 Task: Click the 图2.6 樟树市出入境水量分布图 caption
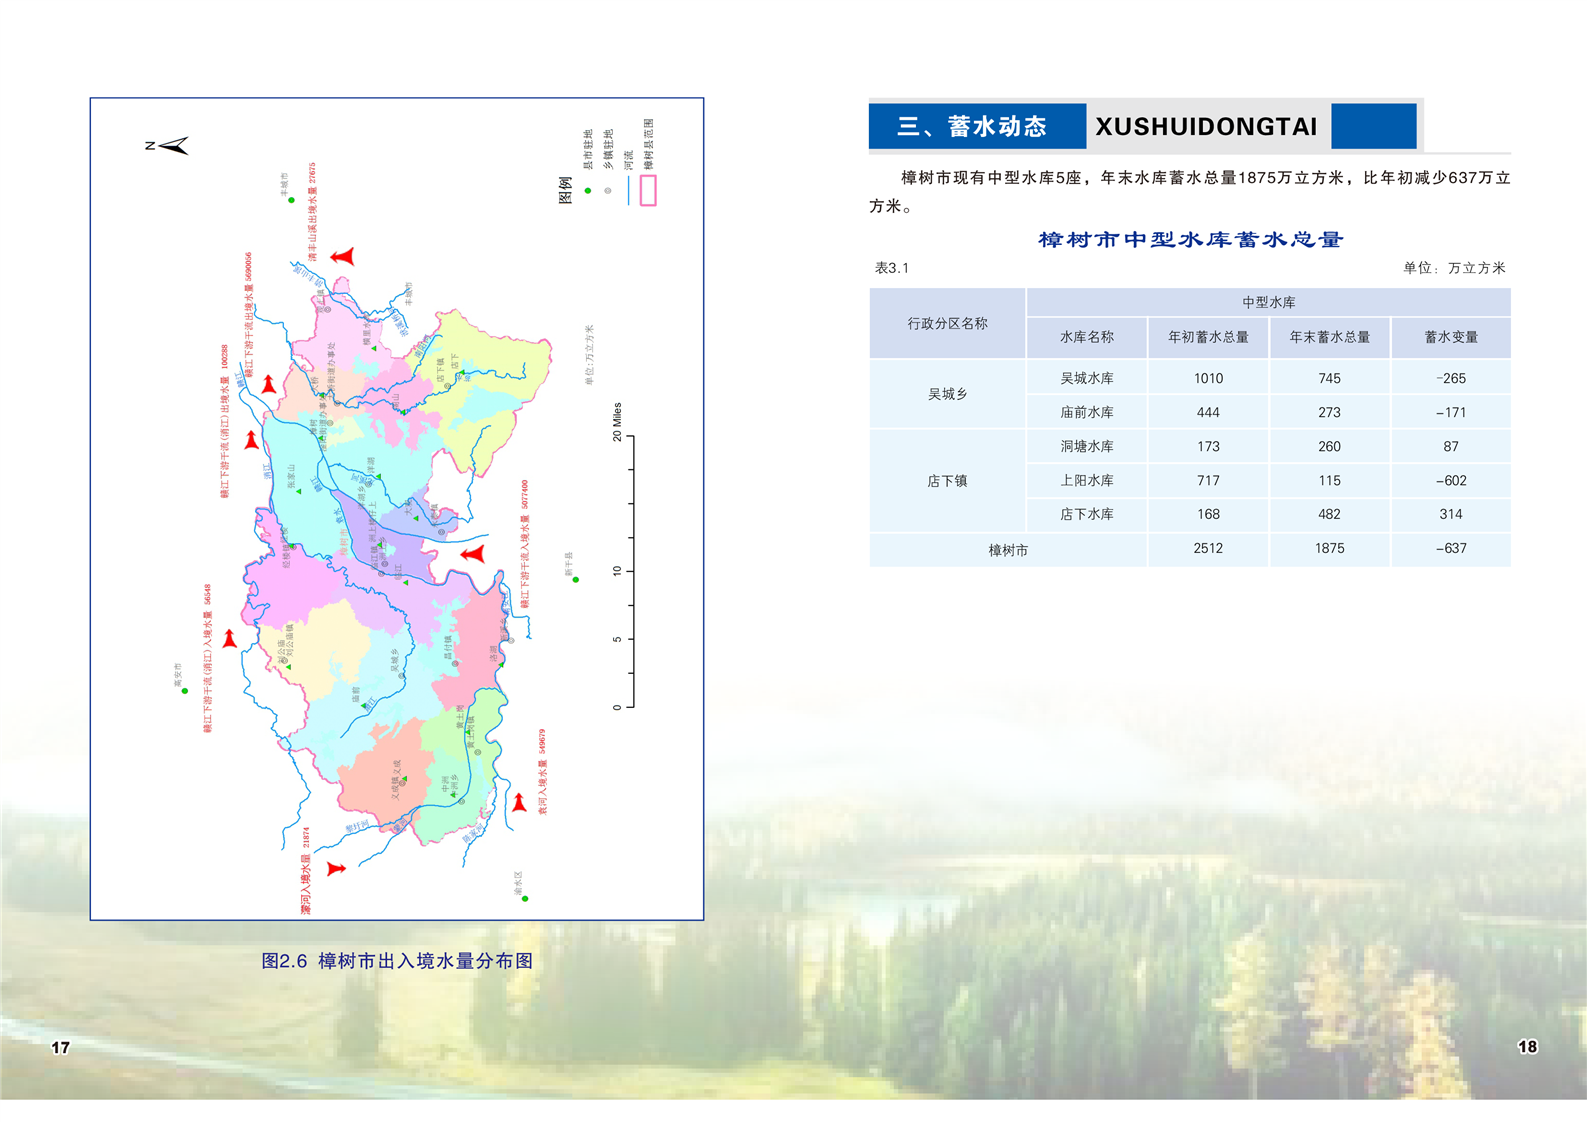click(397, 961)
